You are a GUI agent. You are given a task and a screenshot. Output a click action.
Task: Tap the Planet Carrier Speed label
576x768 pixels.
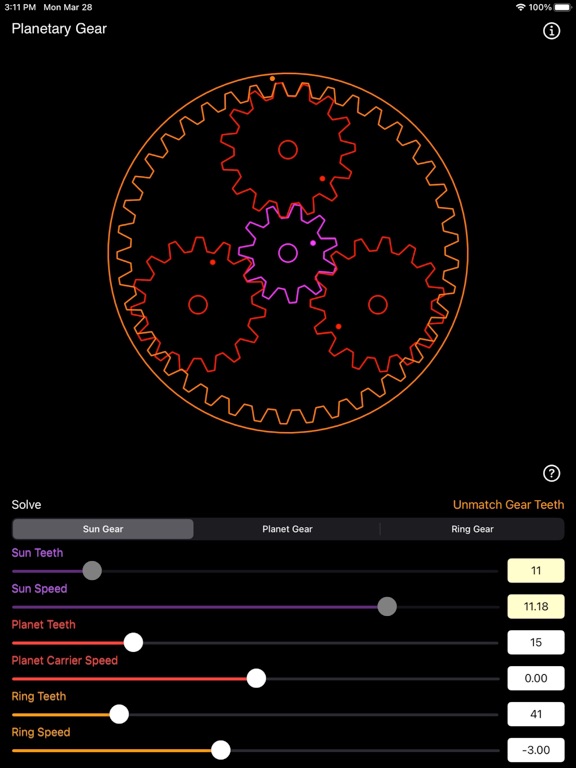[x=65, y=660]
